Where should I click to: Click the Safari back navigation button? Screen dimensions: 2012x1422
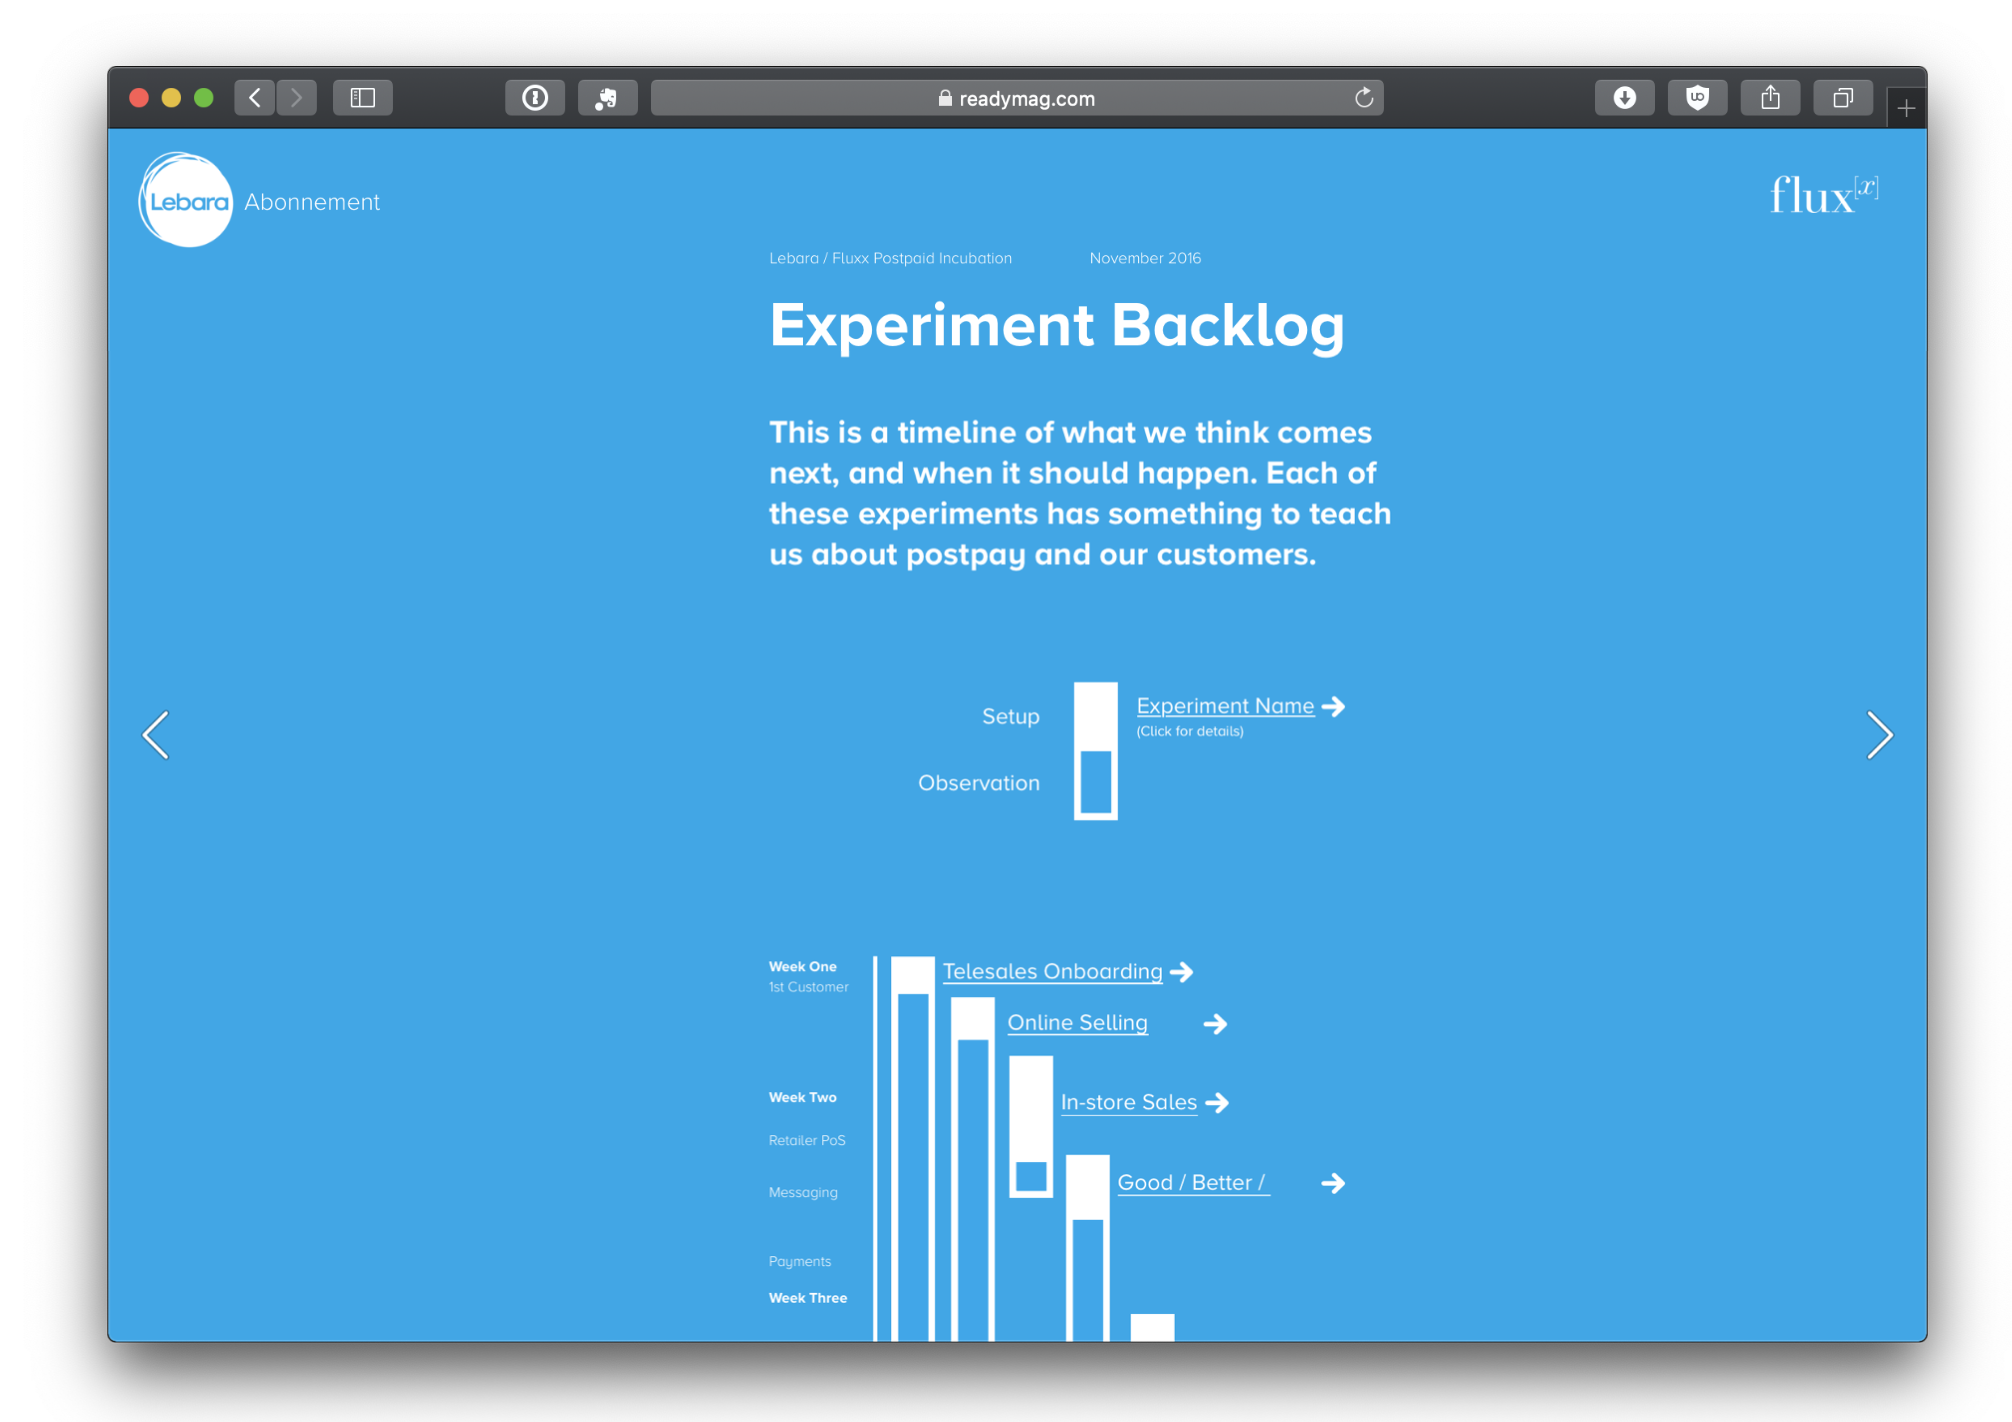pos(255,98)
